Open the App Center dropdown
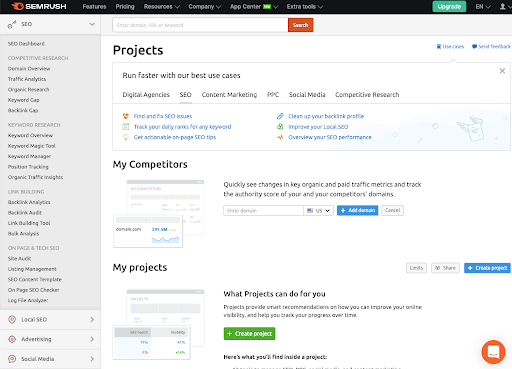This screenshot has height=369, width=512. click(254, 7)
